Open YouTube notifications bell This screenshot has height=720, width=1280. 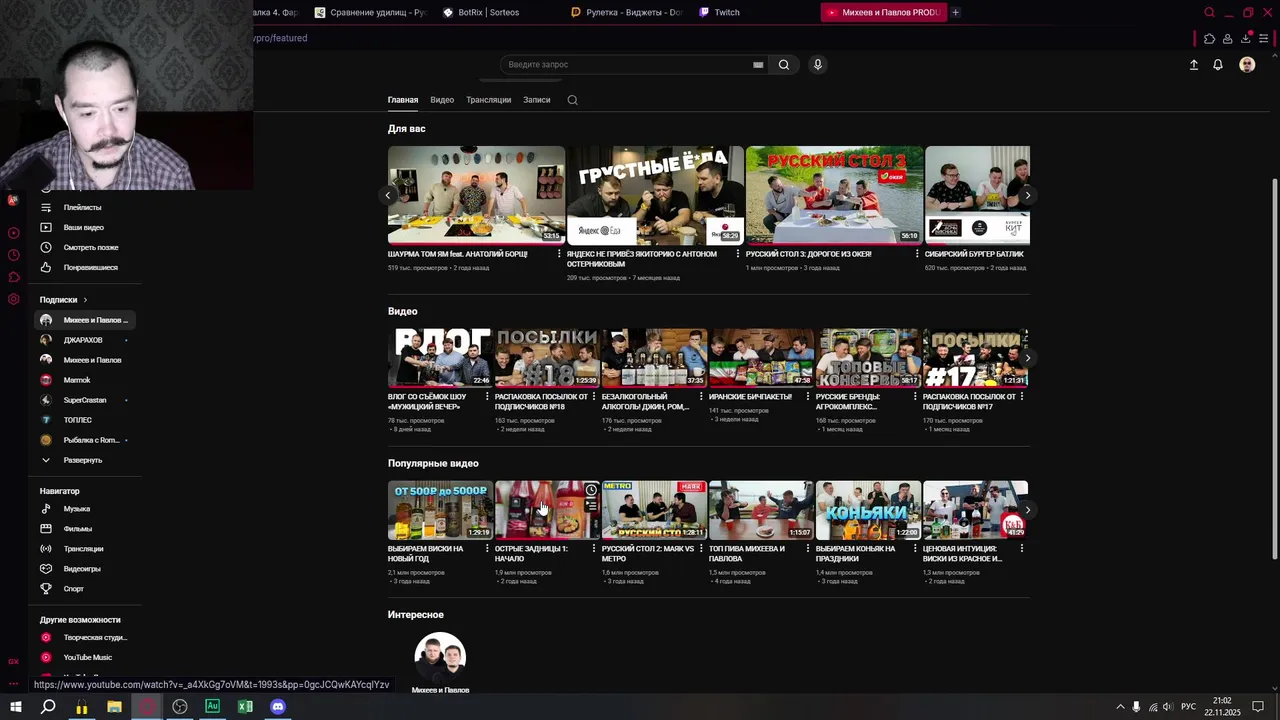coord(1218,65)
